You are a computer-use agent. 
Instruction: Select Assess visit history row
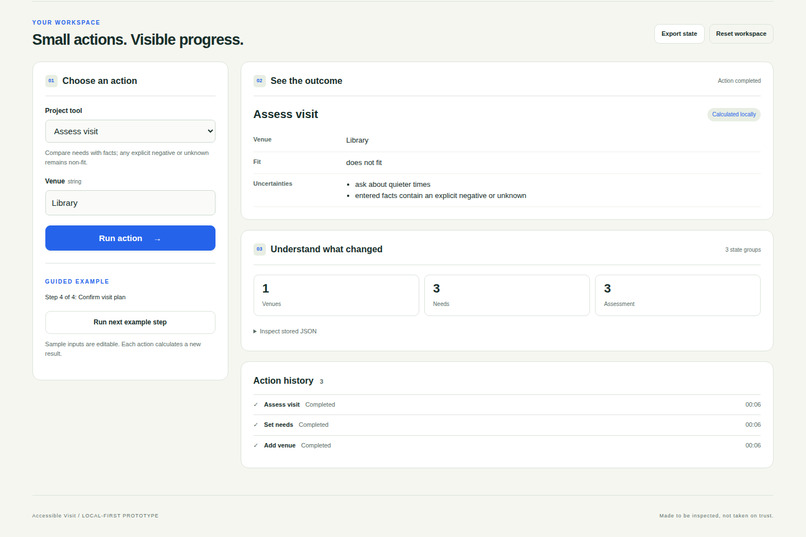coord(507,405)
